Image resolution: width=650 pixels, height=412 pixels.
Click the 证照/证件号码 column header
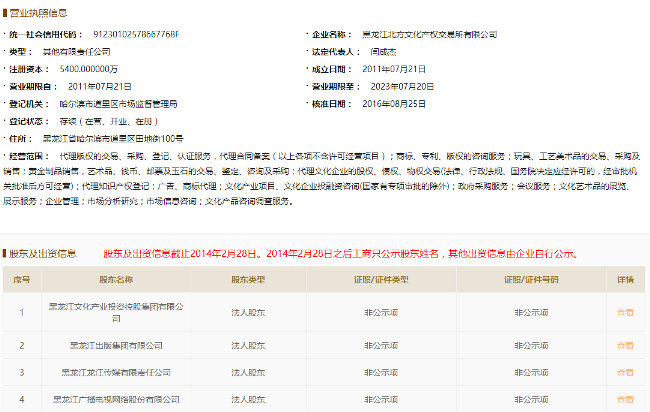point(531,280)
